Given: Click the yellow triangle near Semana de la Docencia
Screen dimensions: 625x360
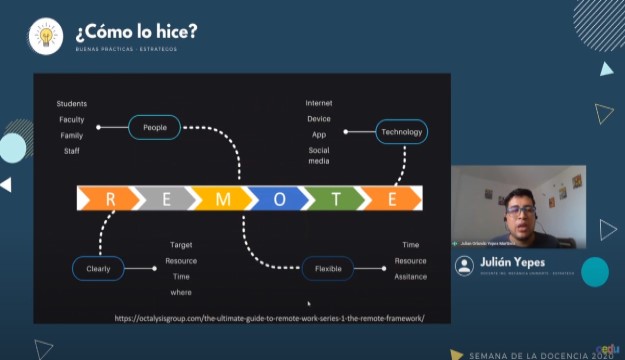Looking at the screenshot, I should pos(456,354).
